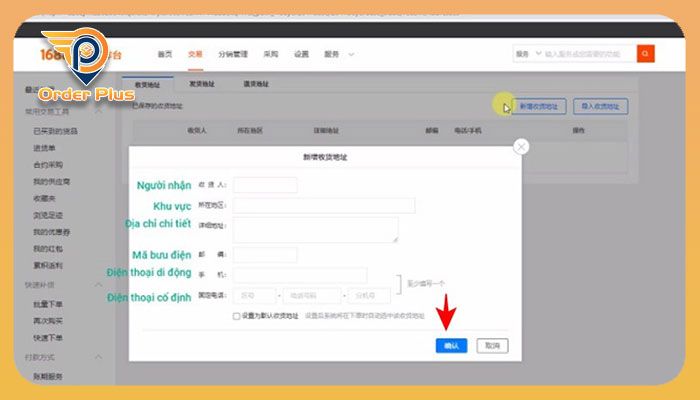Image resolution: width=700 pixels, height=400 pixels.
Task: Click the blue confirm button in dialog
Action: coord(451,346)
